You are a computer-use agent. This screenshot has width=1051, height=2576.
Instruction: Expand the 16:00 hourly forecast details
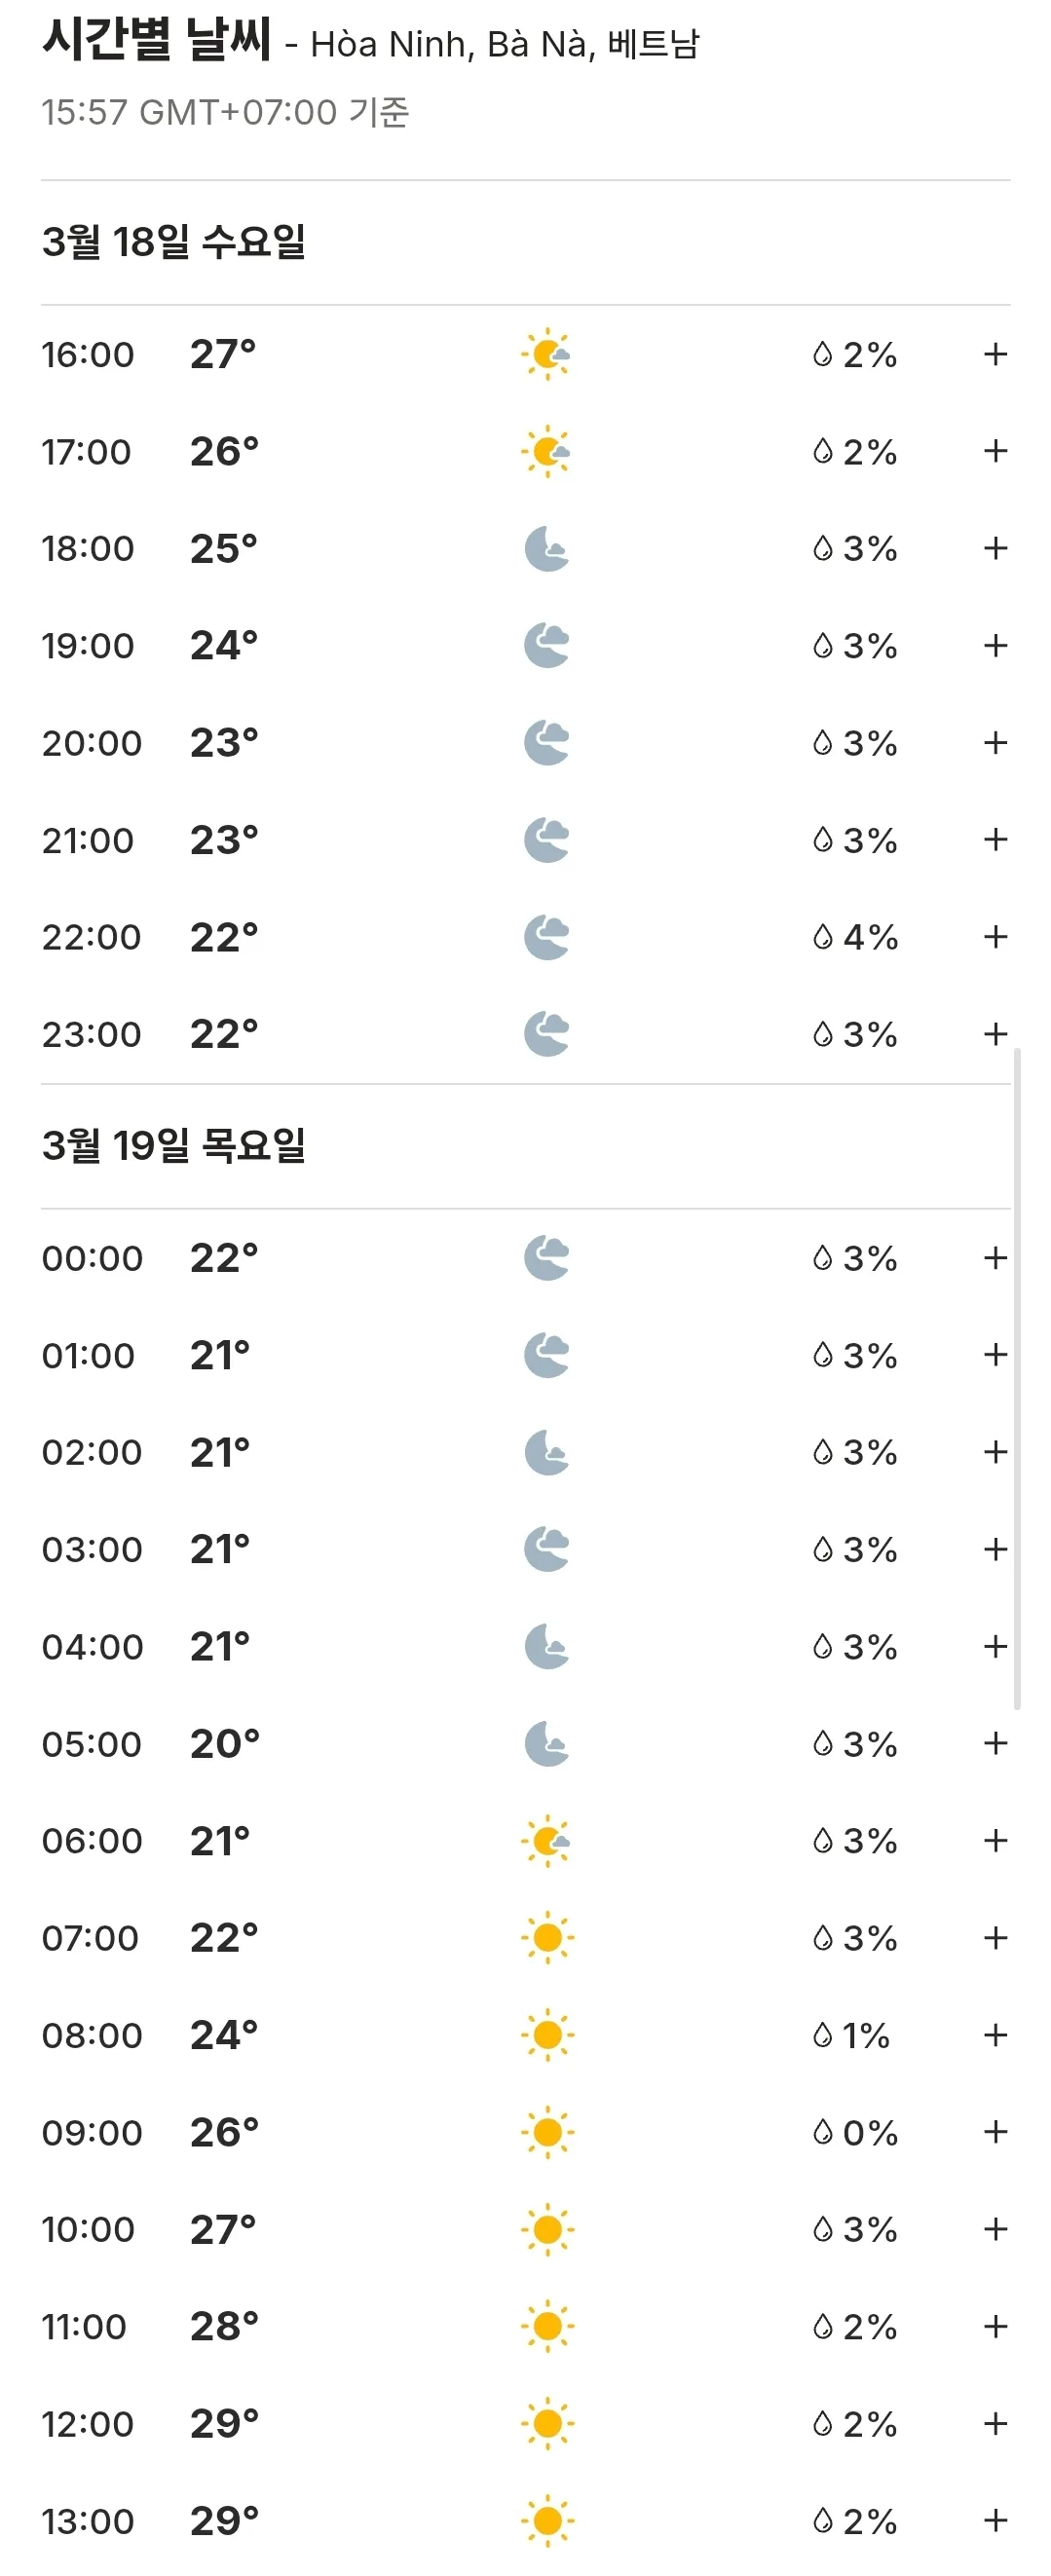[994, 354]
